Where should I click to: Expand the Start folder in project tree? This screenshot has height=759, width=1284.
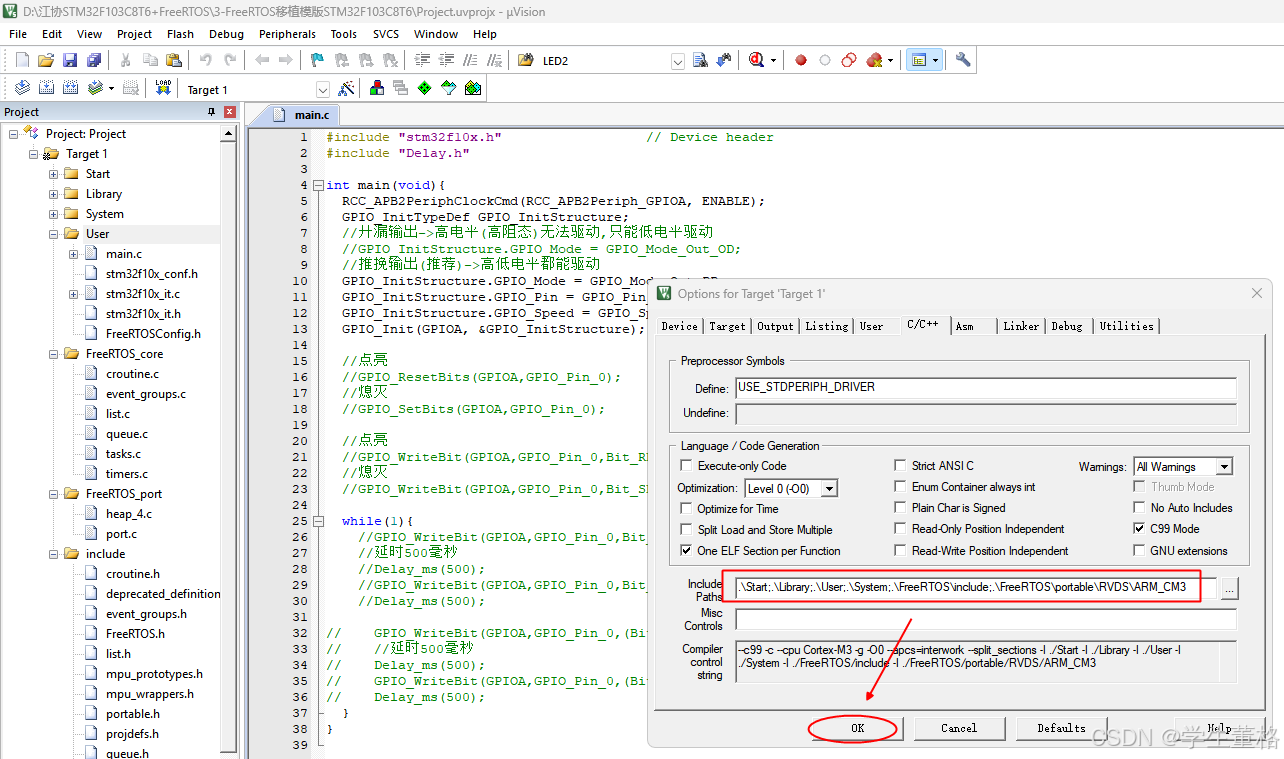[53, 174]
